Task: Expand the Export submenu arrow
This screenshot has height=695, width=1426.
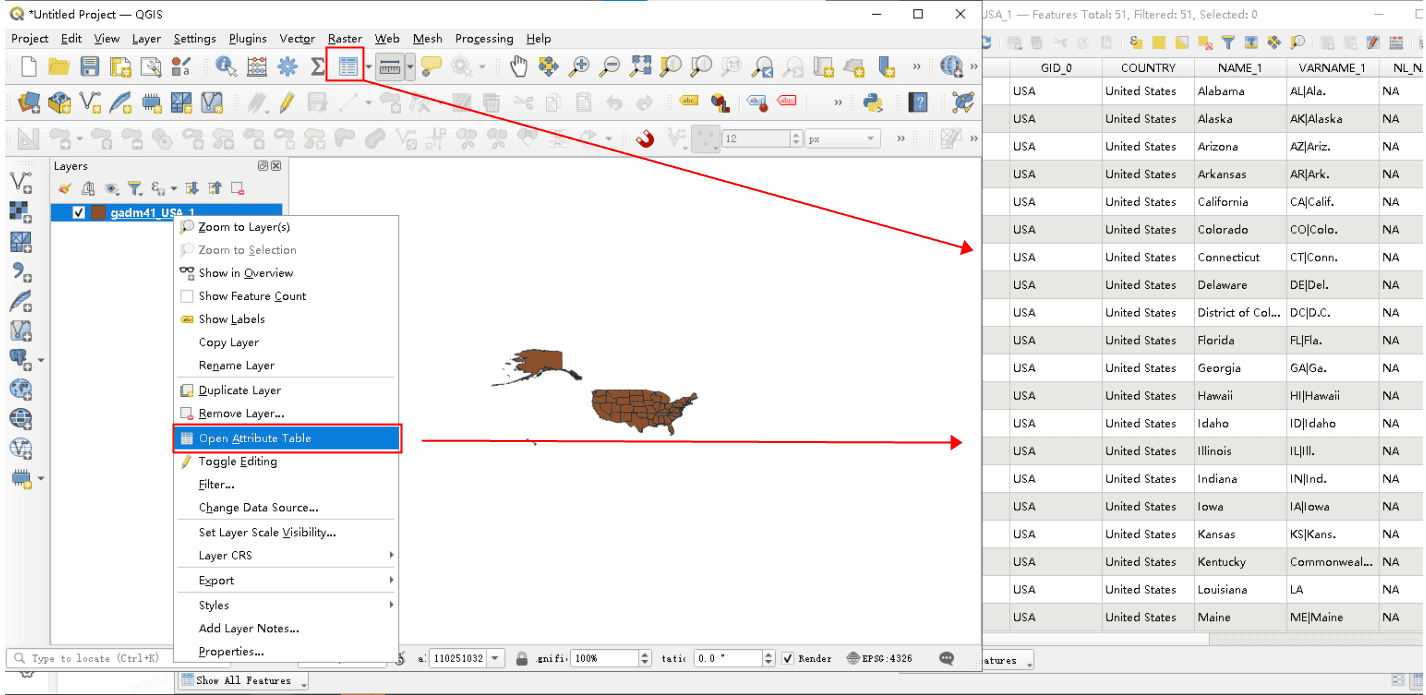Action: point(391,580)
